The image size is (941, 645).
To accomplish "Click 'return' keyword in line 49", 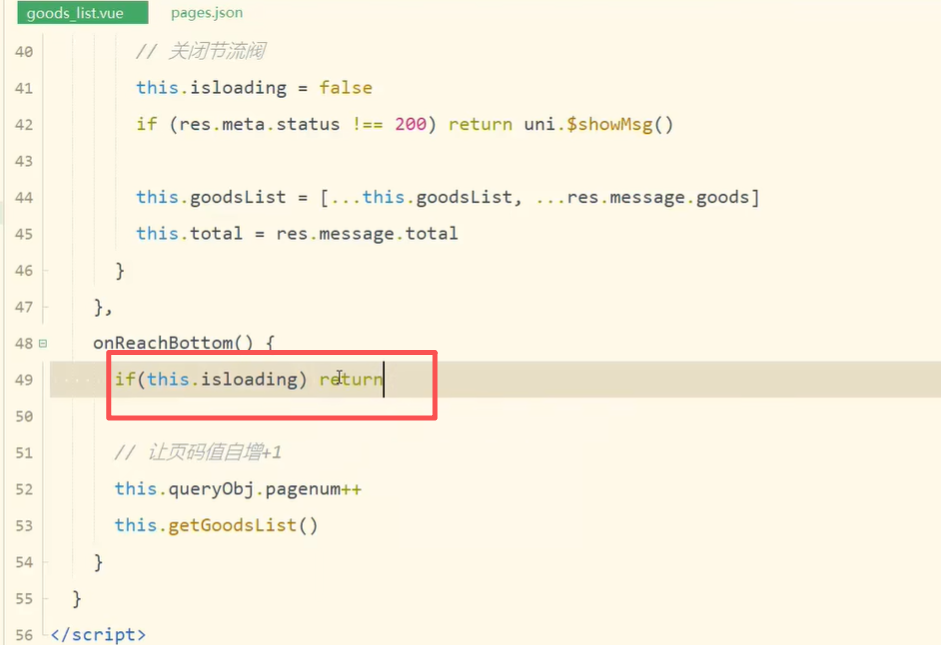I will pos(350,379).
